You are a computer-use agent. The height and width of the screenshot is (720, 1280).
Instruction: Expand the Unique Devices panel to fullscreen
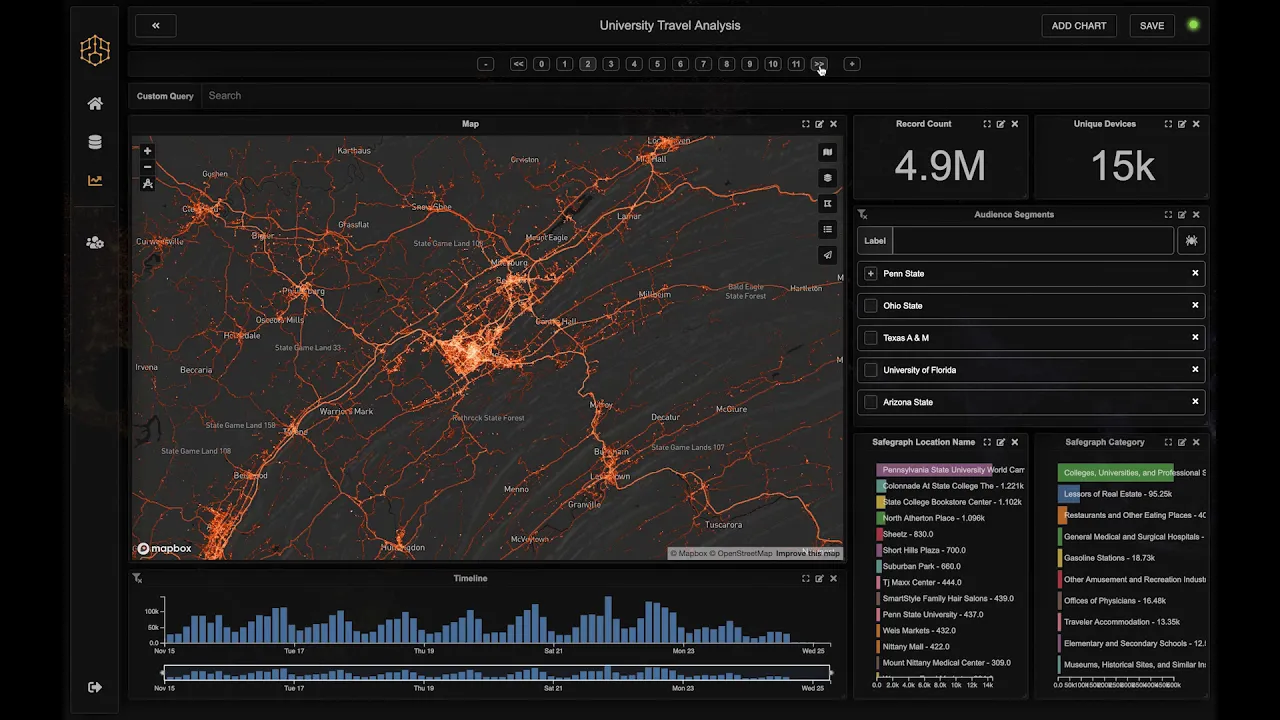coord(1168,124)
